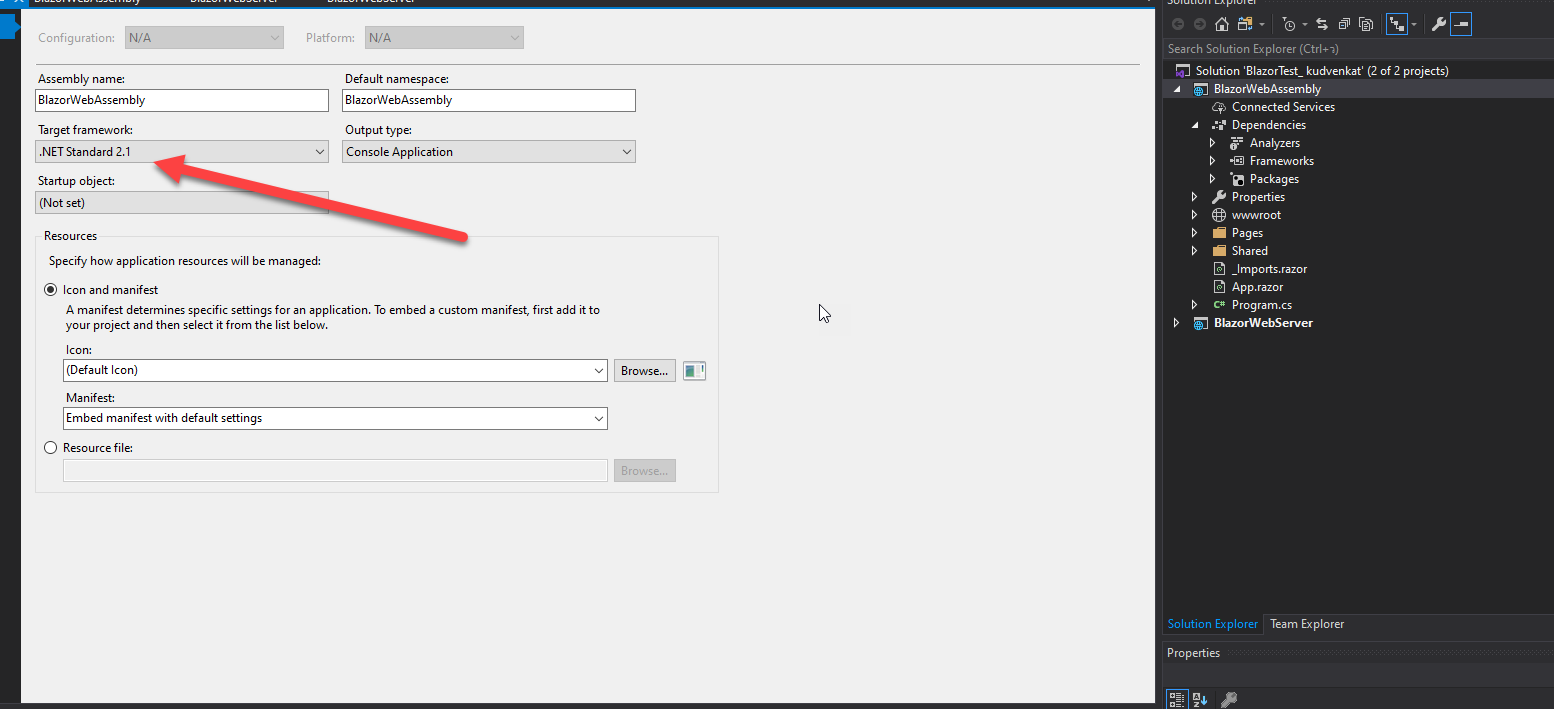This screenshot has width=1554, height=709.
Task: Click the Solution Explorer back navigation arrow
Action: coord(1178,23)
